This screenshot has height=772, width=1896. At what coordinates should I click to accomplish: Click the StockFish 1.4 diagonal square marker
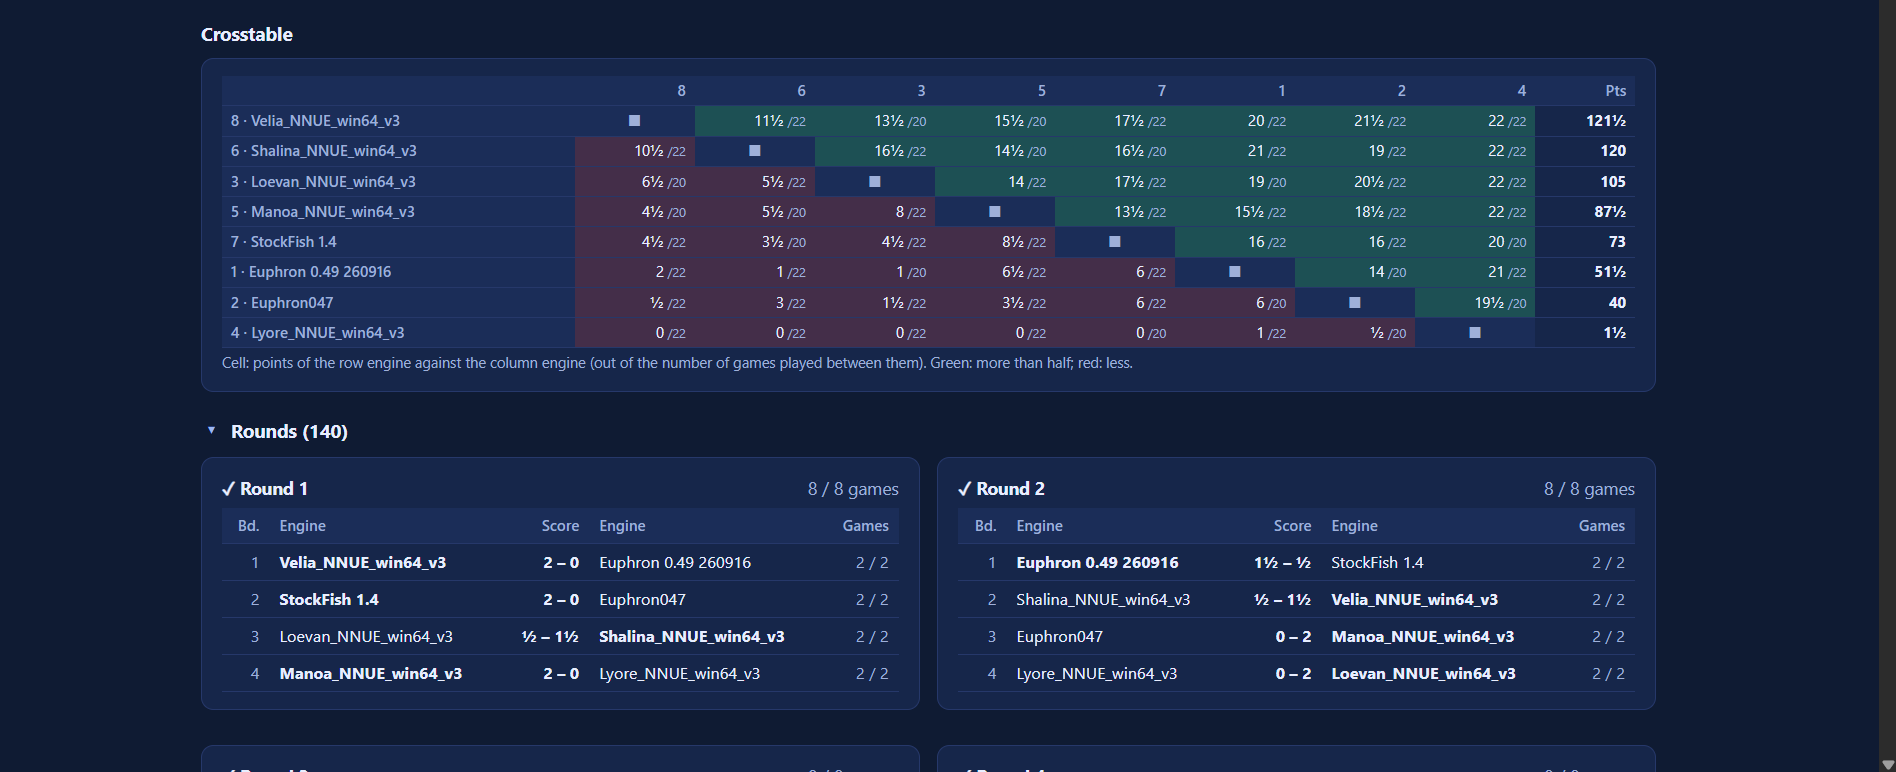pyautogui.click(x=1115, y=242)
